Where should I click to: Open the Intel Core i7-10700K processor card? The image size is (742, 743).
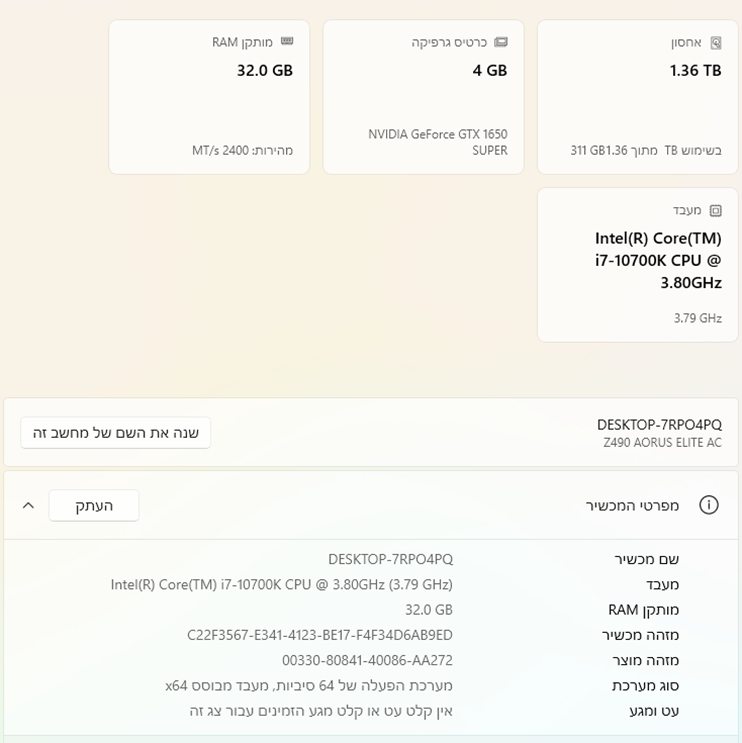pos(638,265)
